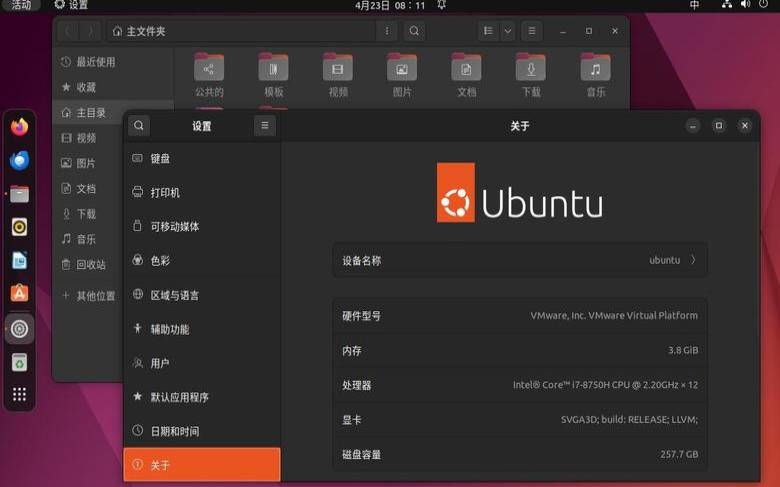Image resolution: width=780 pixels, height=487 pixels.
Task: Select 音乐 in the Files sidebar
Action: [x=89, y=239]
